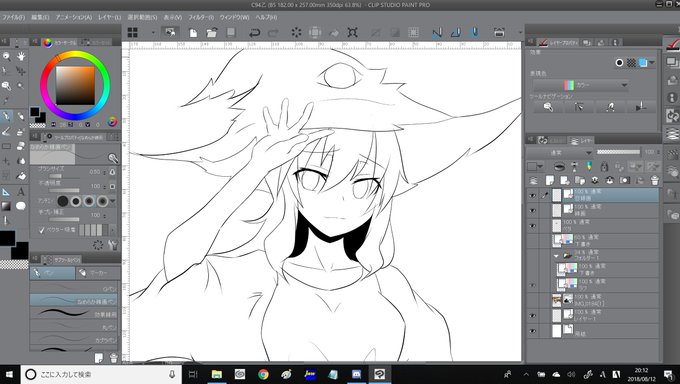
Task: Collapse the フォルダー1 layer folder
Action: [x=556, y=256]
